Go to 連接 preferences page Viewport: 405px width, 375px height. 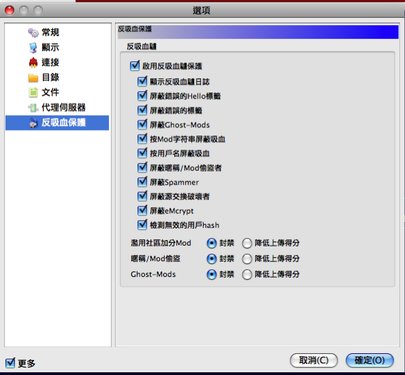(x=50, y=62)
